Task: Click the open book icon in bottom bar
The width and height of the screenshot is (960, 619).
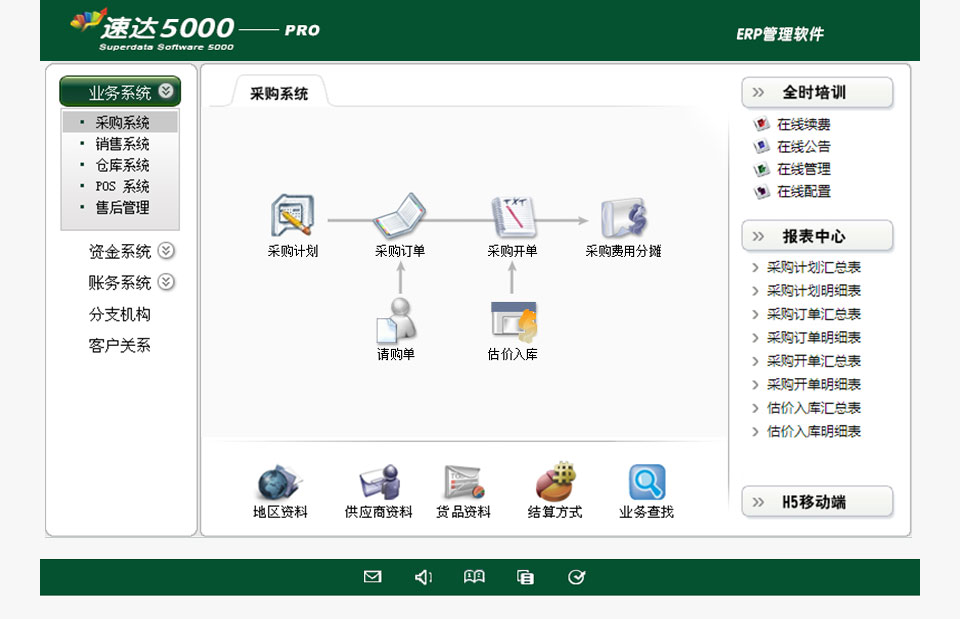Action: 474,577
